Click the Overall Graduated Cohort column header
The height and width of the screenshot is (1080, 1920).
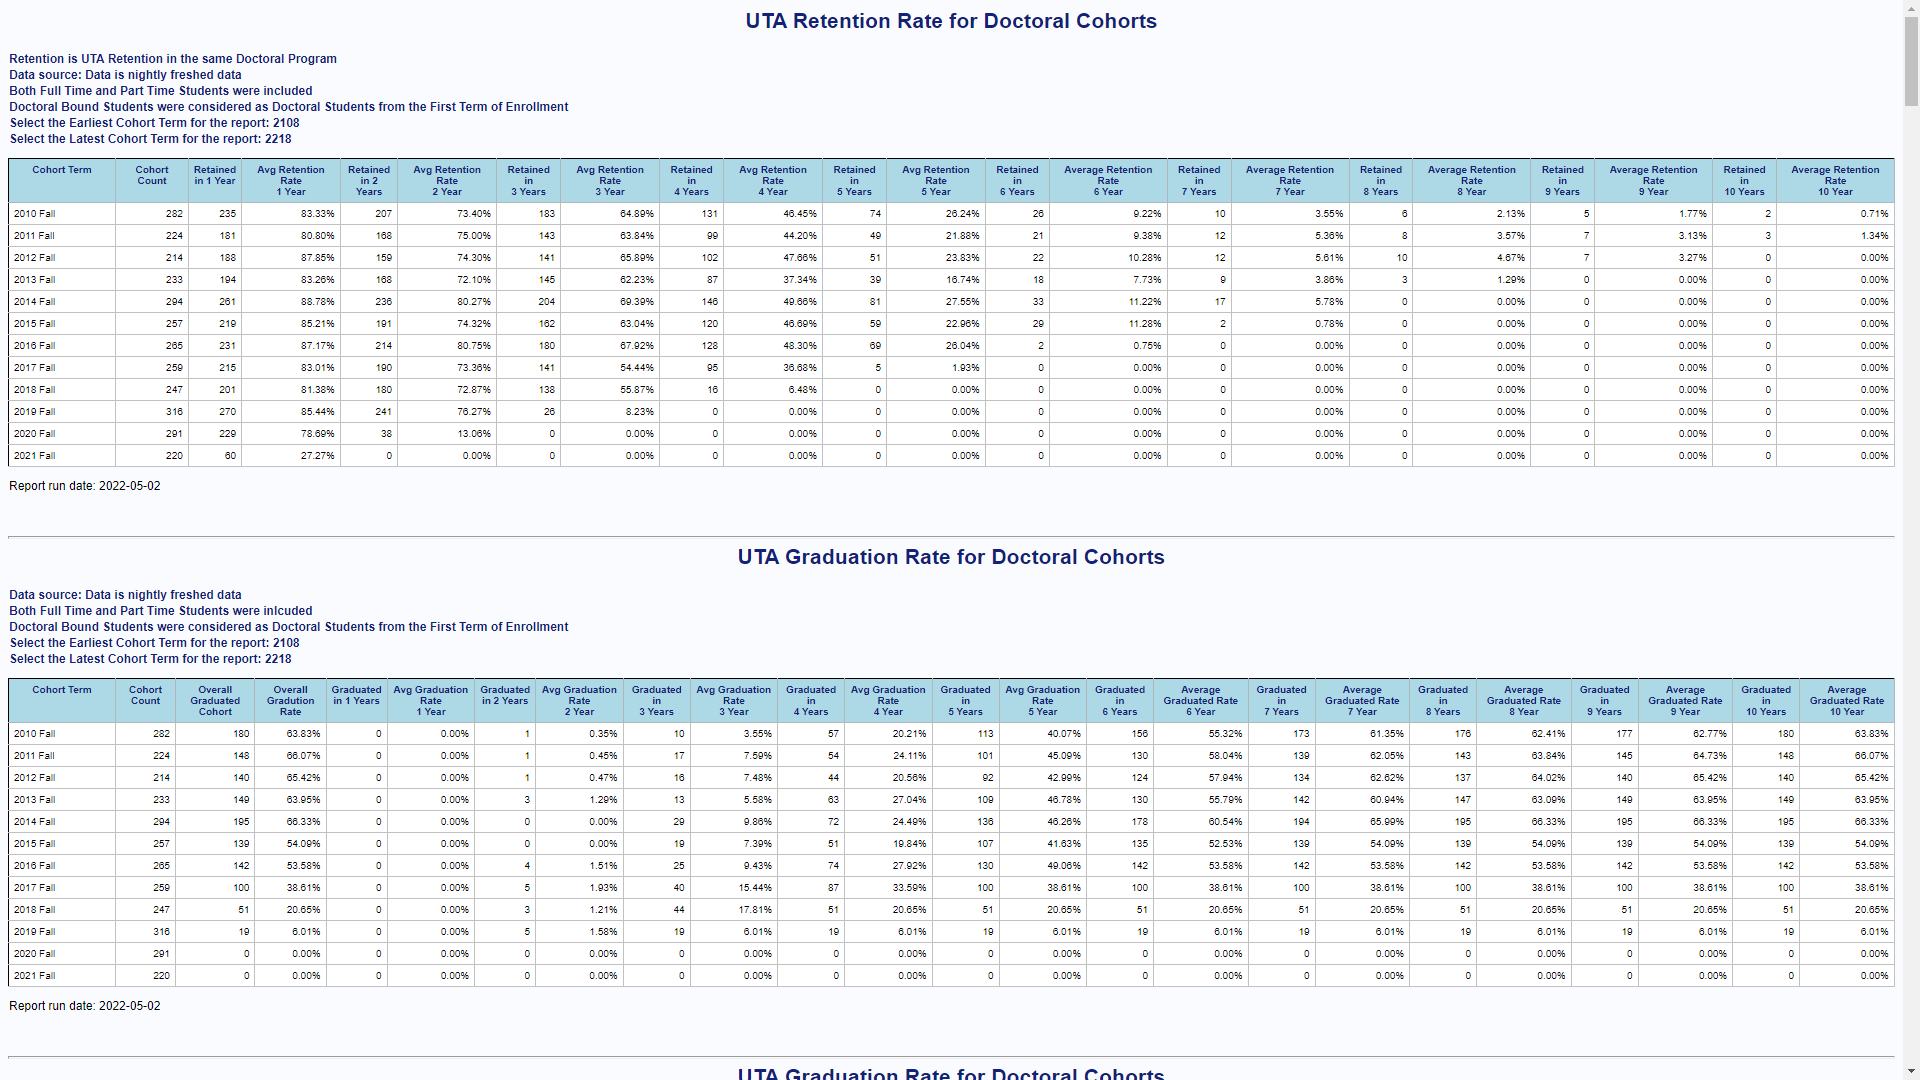215,701
